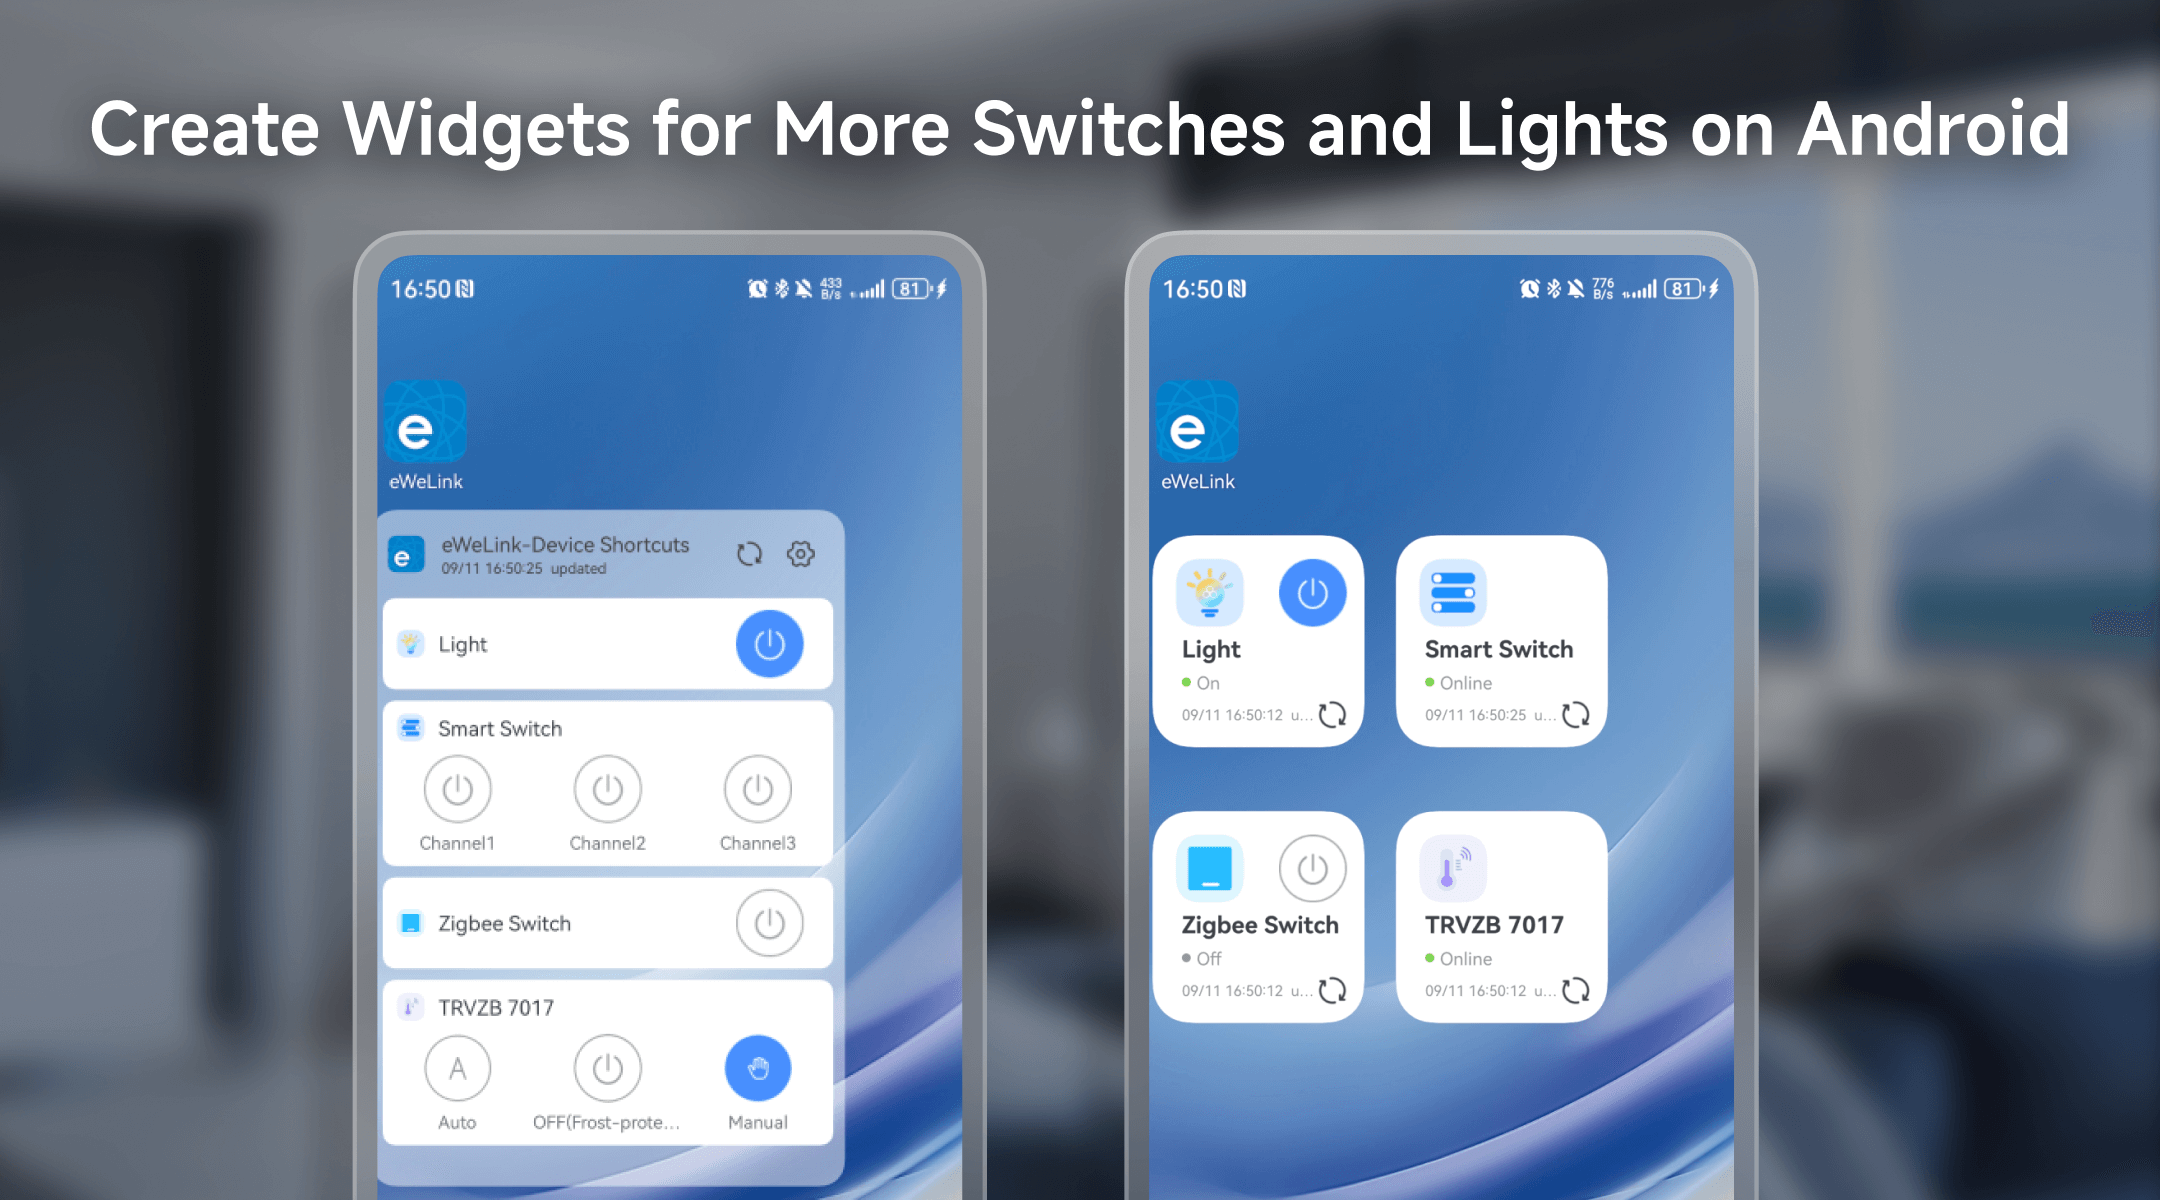This screenshot has width=2160, height=1200.
Task: Tap the Light bulb icon in widget
Action: pyautogui.click(x=1209, y=591)
